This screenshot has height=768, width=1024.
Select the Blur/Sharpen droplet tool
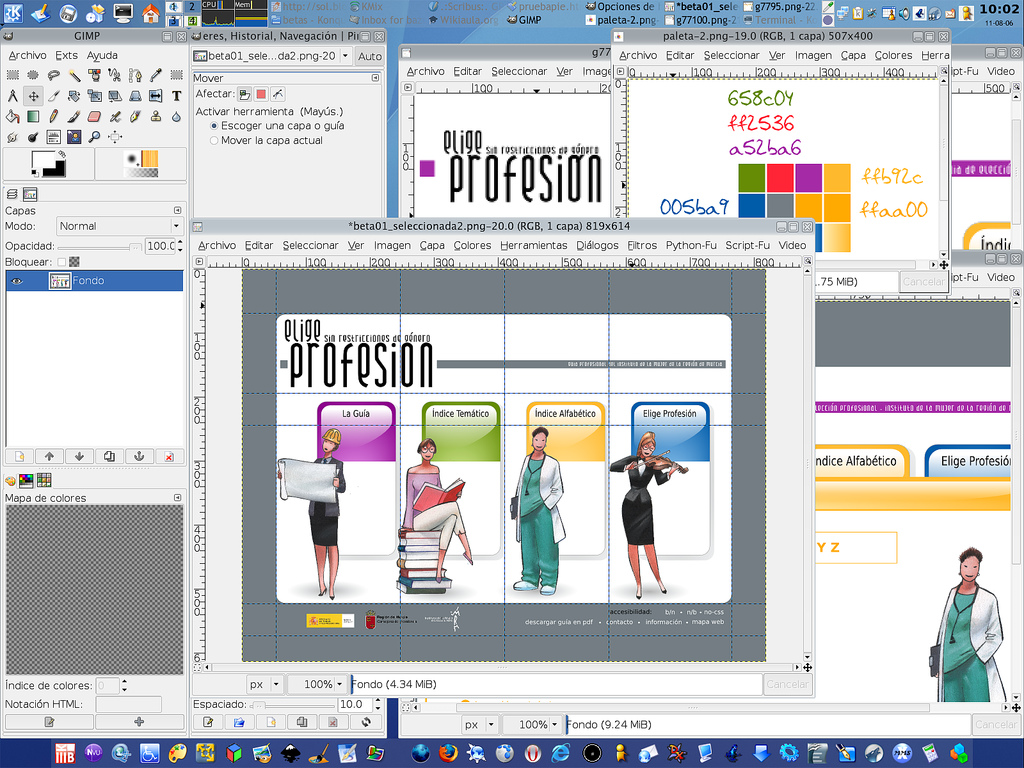click(176, 116)
